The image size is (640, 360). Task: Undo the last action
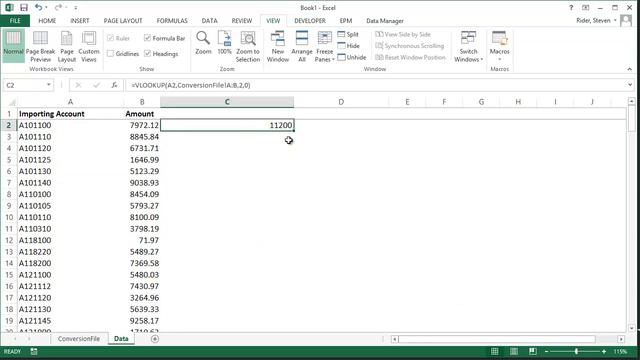click(x=38, y=7)
